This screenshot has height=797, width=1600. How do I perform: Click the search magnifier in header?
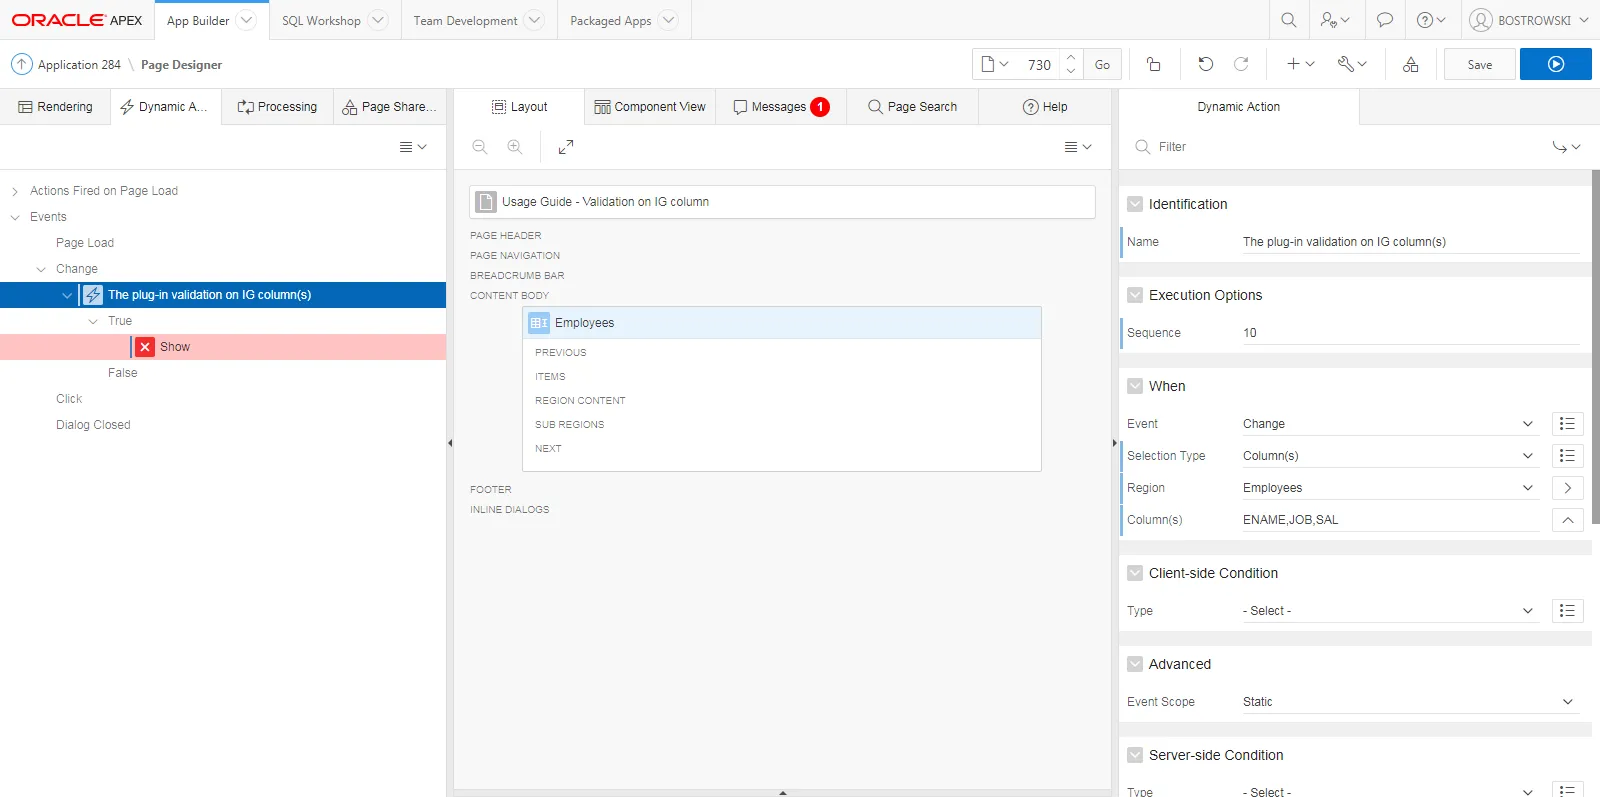click(x=1288, y=20)
